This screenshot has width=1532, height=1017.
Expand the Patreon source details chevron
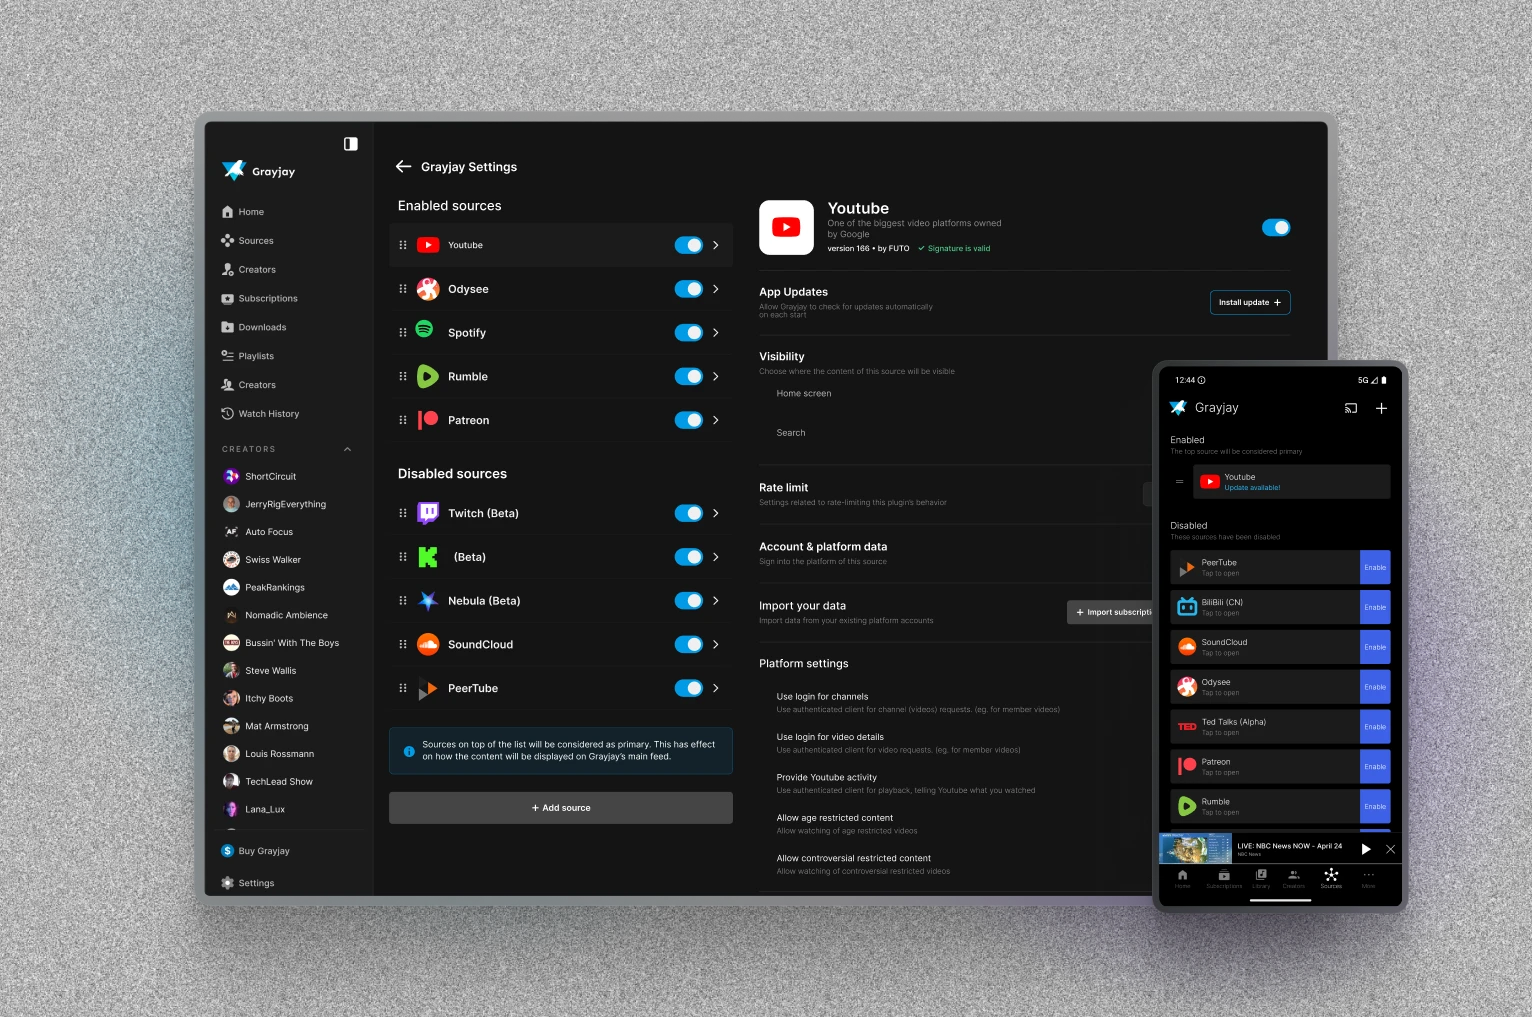click(x=716, y=420)
